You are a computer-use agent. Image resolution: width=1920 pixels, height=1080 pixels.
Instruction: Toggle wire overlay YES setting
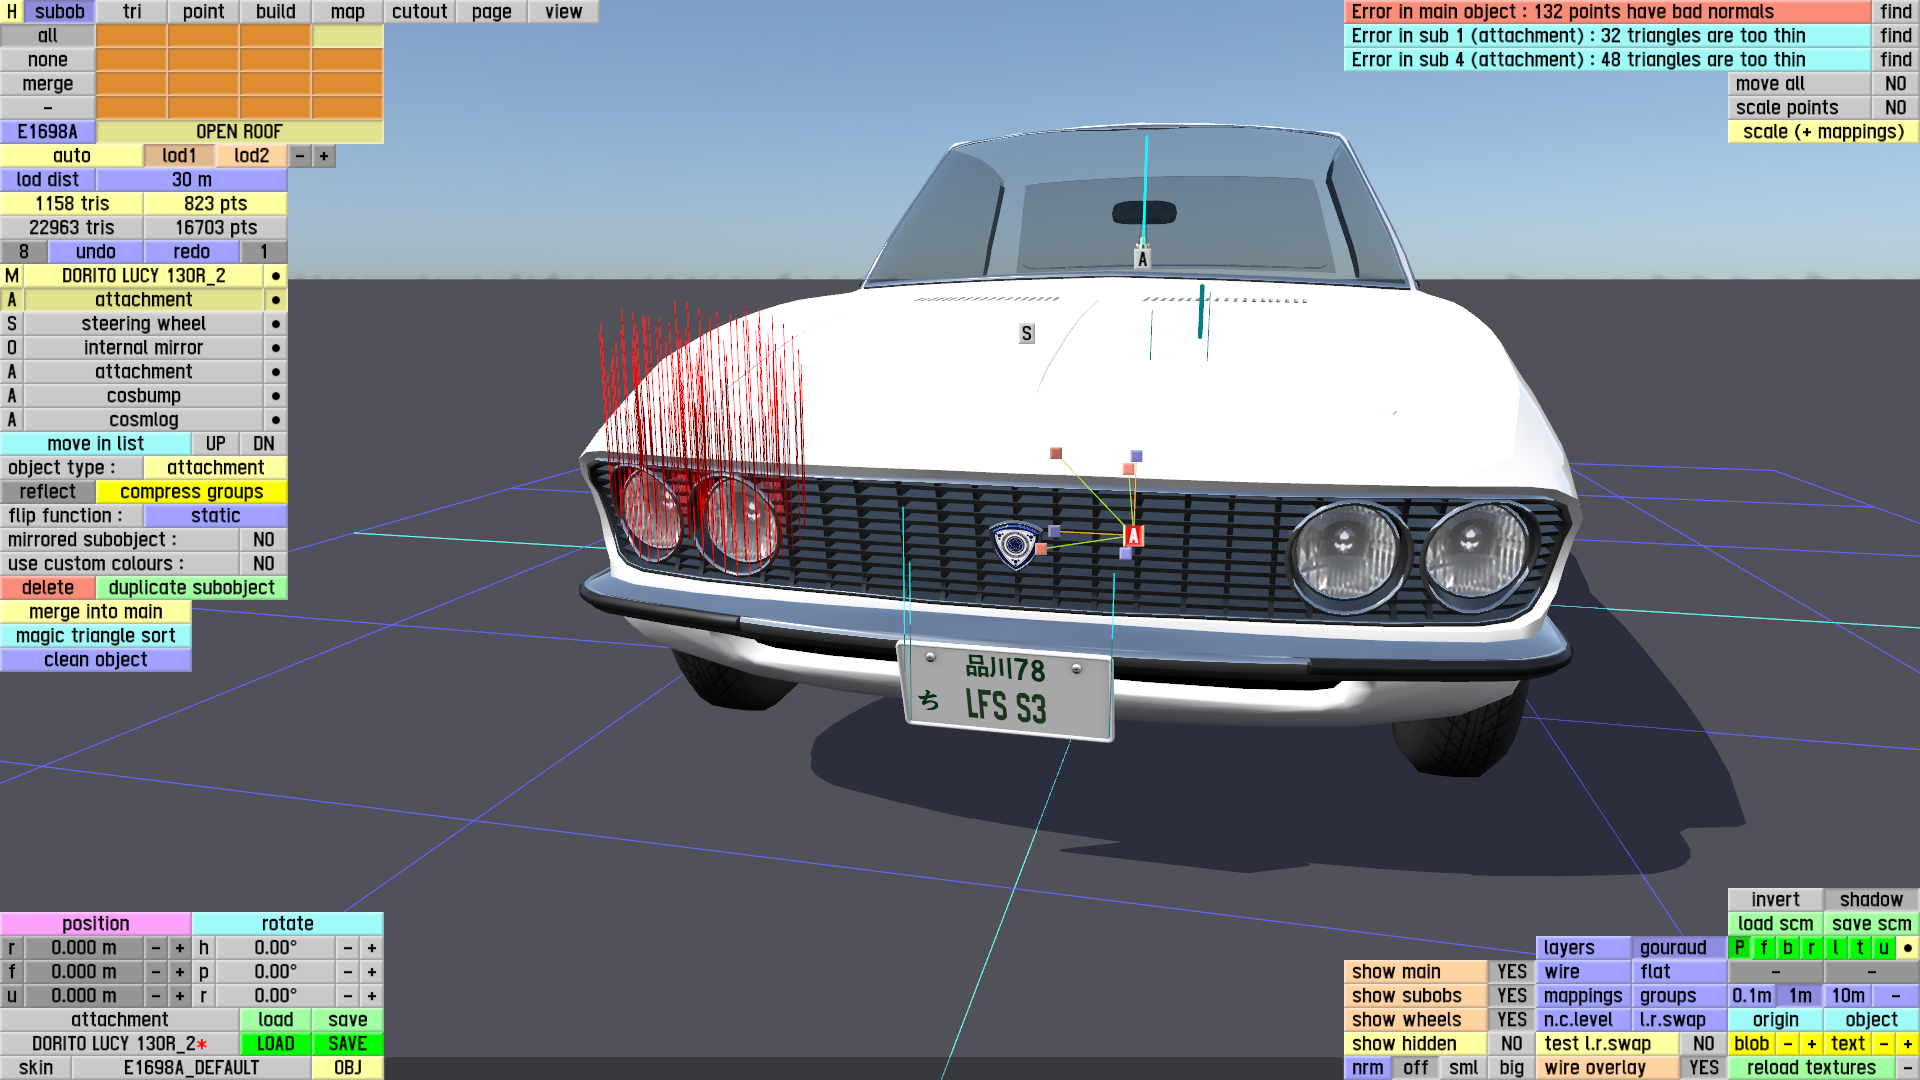click(1703, 1068)
